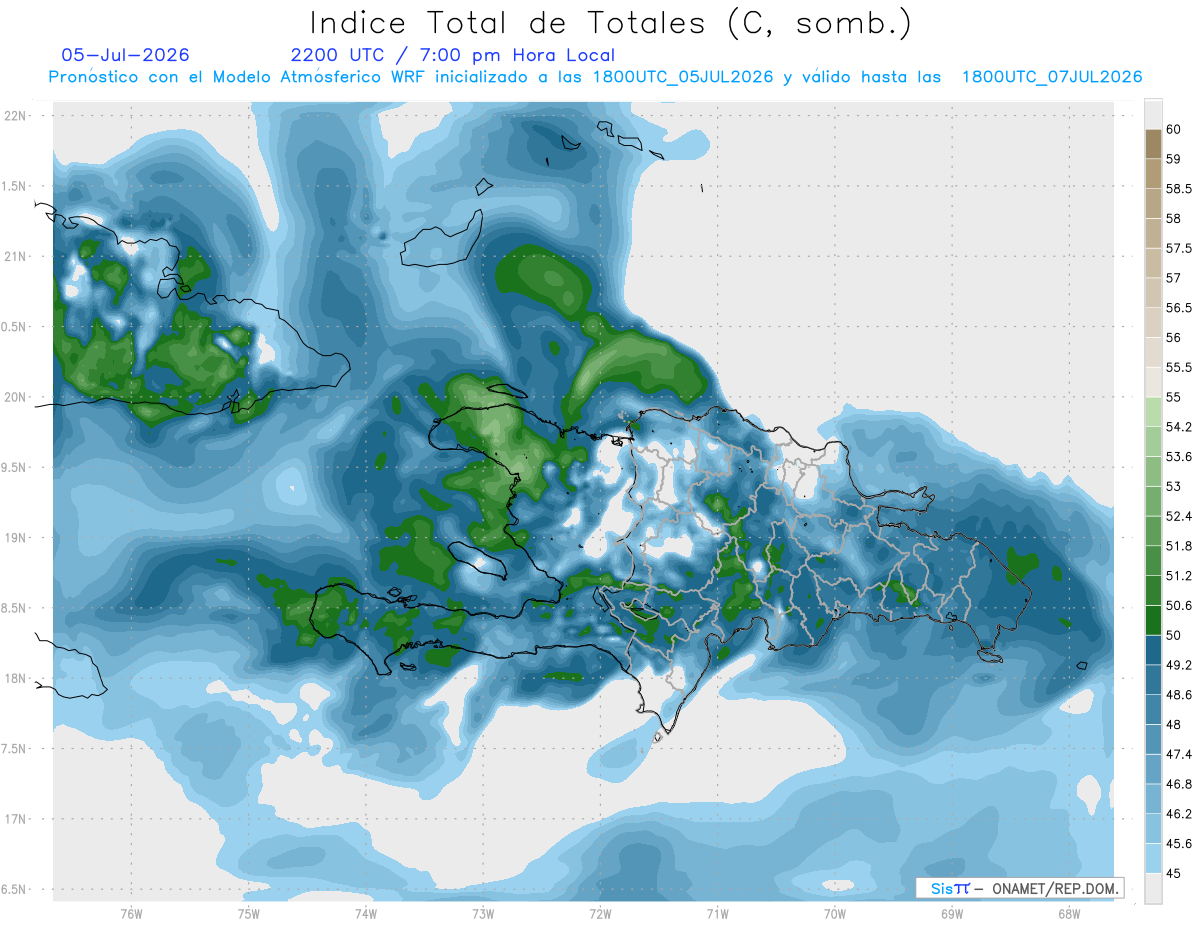Click the '21N' latitude label

[x=17, y=256]
